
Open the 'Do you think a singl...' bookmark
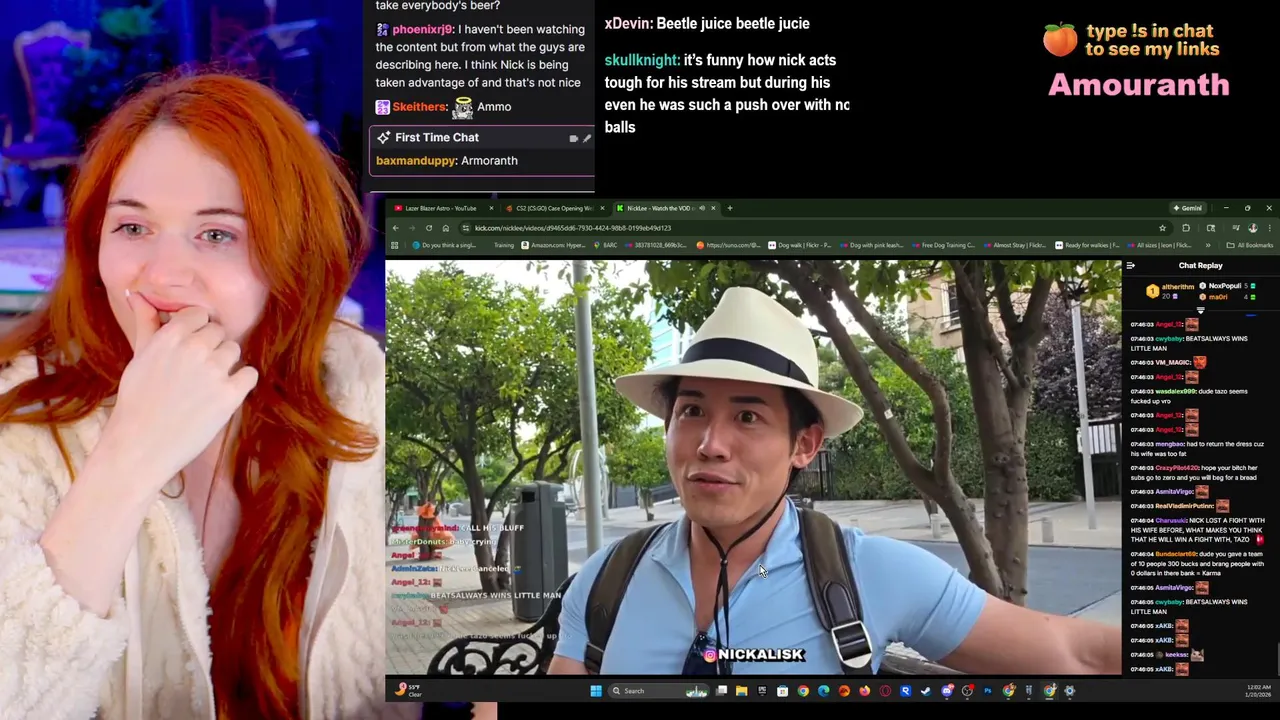pyautogui.click(x=444, y=245)
